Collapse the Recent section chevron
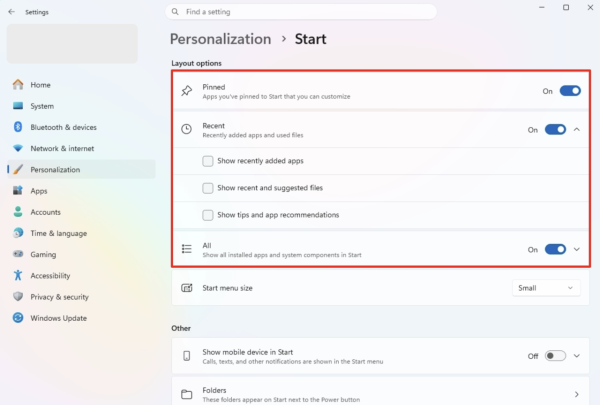Viewport: 600px width, 405px height. point(577,130)
